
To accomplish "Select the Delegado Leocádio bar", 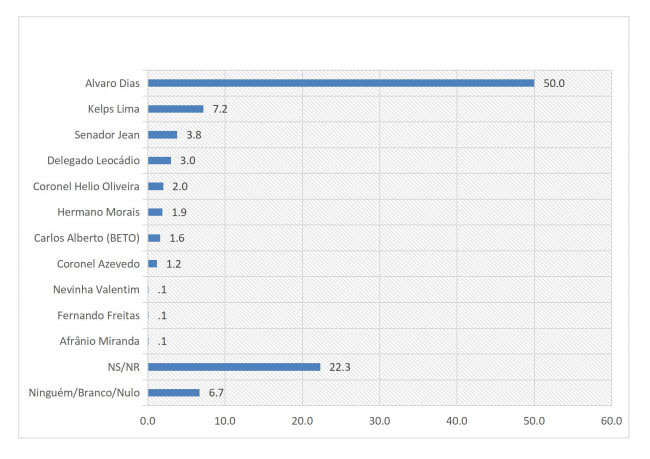I will click(159, 160).
